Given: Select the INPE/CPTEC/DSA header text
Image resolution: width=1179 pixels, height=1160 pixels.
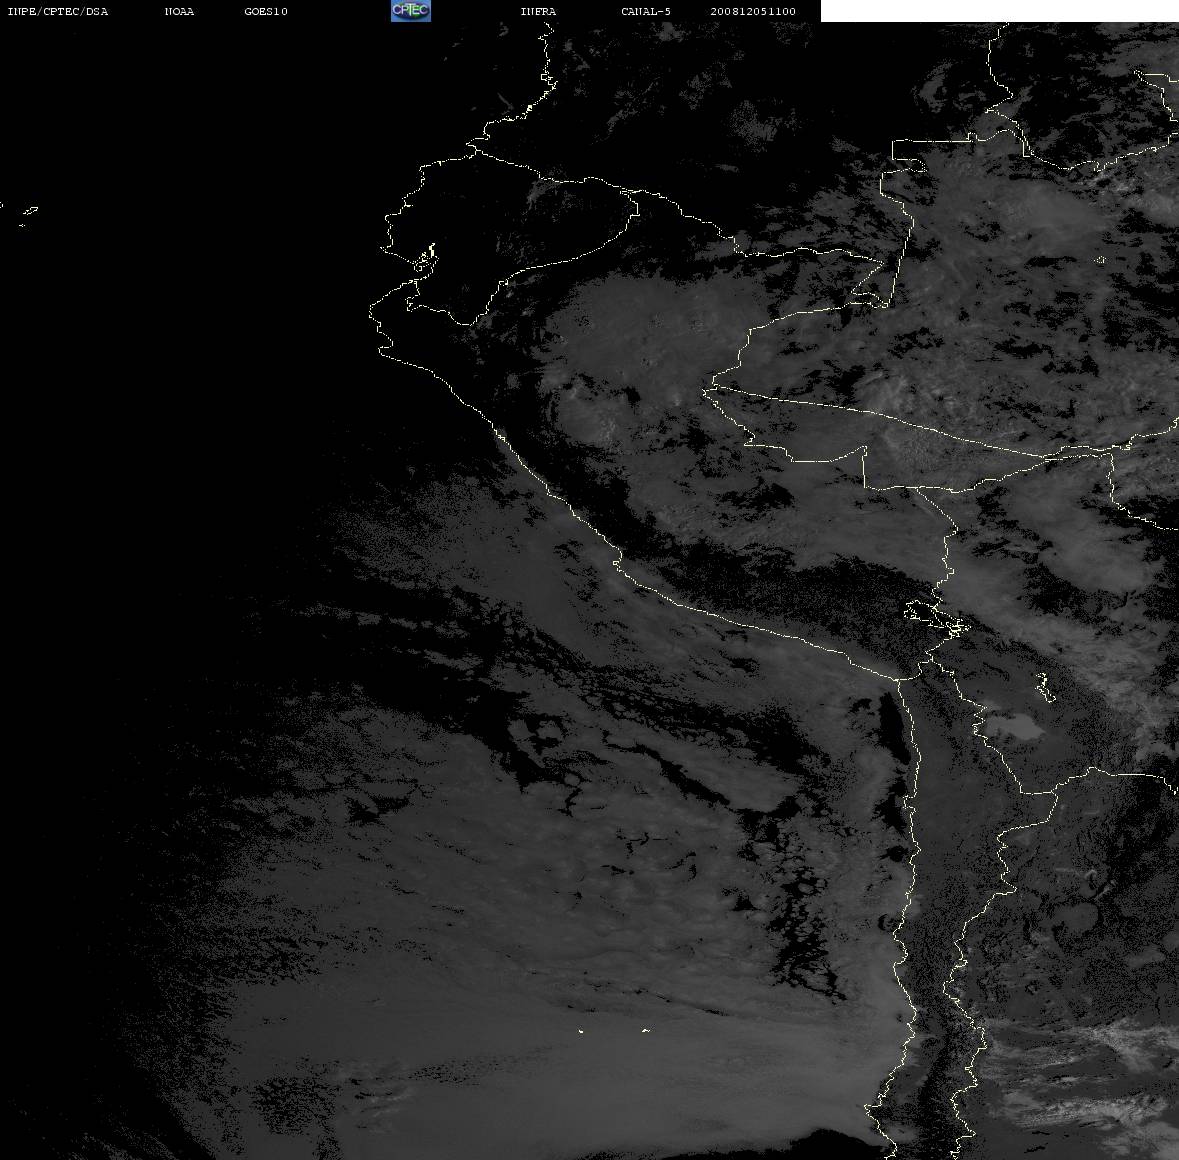Looking at the screenshot, I should click(x=58, y=11).
